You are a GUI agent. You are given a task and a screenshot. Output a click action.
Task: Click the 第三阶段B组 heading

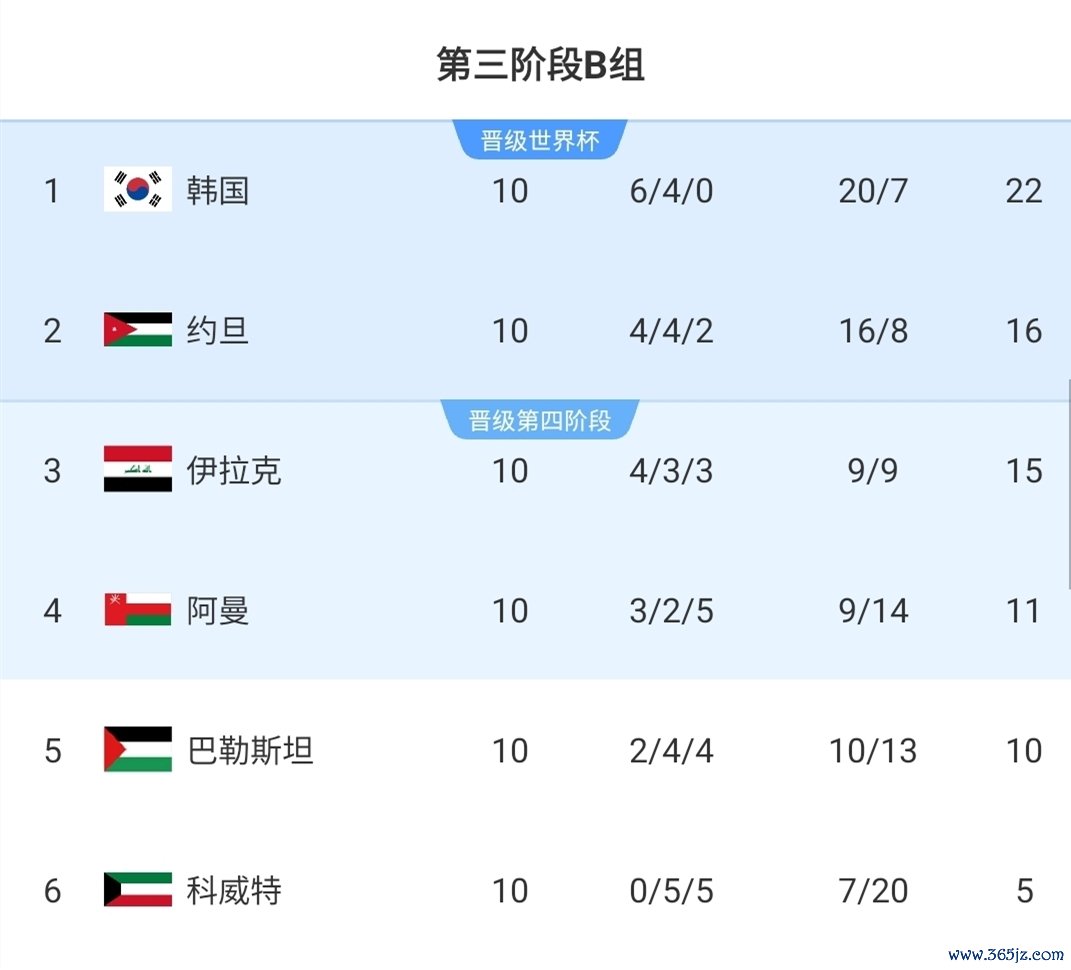540,65
